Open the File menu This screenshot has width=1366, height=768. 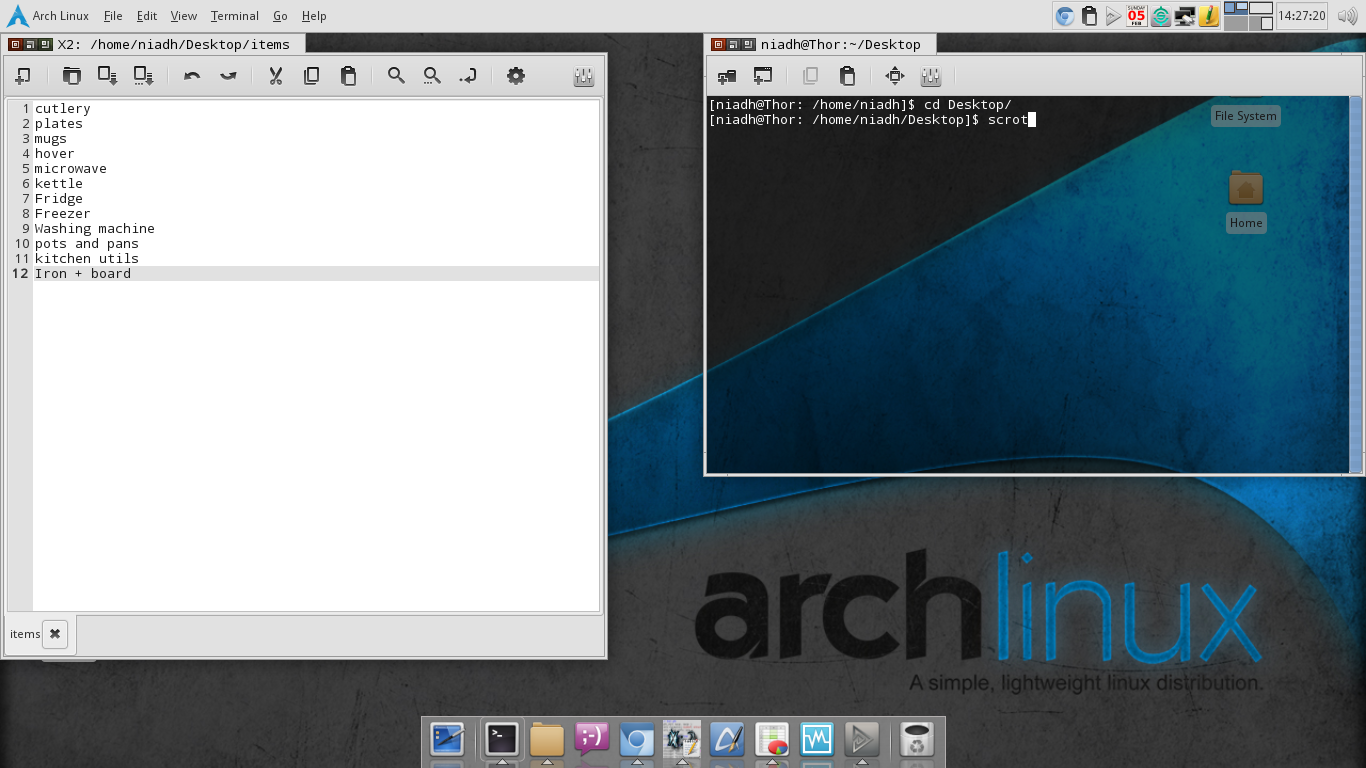pos(113,16)
